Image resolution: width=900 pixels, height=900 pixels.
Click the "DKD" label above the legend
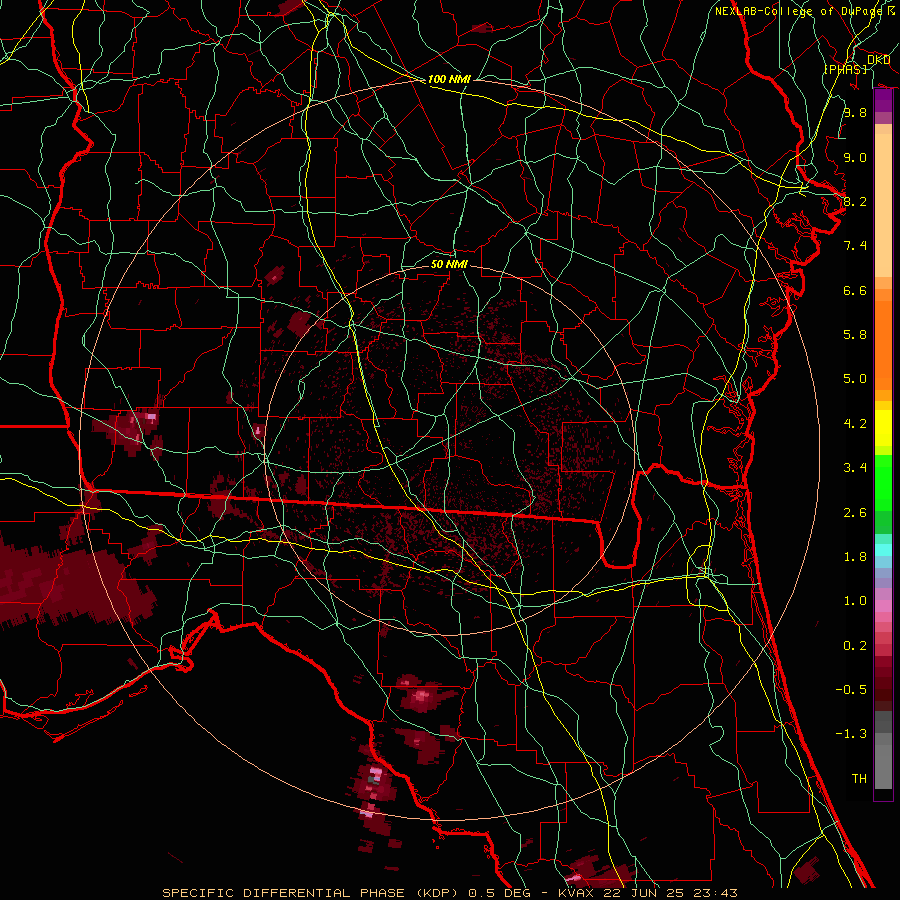pyautogui.click(x=878, y=60)
